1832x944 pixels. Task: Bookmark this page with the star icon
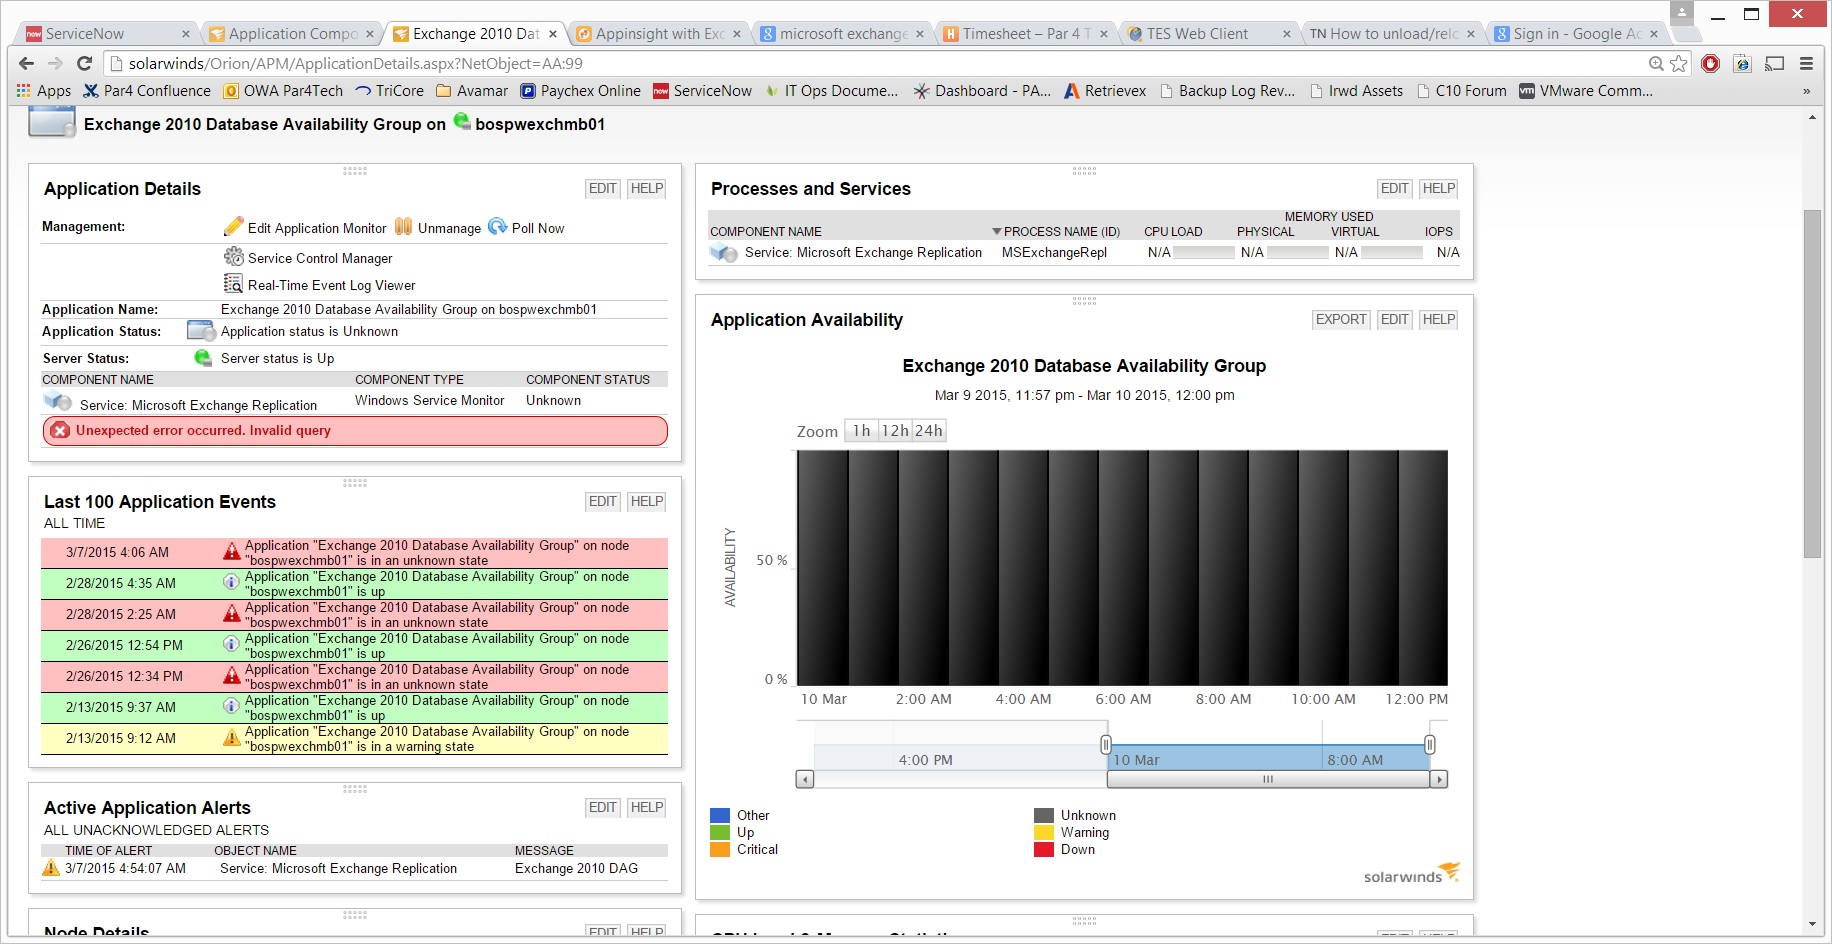(1679, 63)
